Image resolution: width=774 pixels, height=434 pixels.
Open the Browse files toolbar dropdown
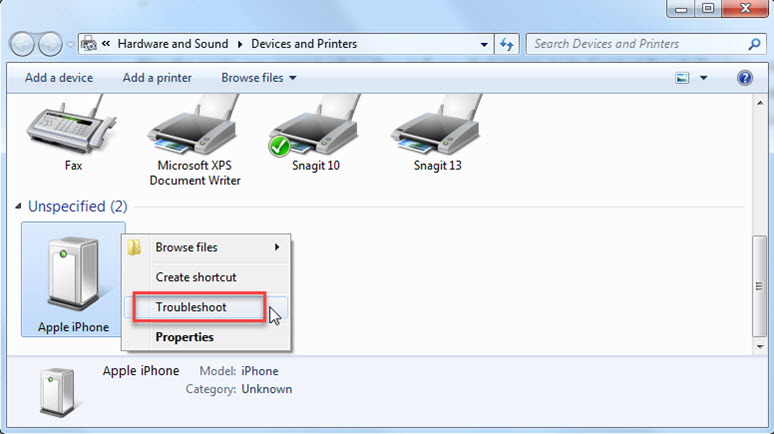point(258,78)
